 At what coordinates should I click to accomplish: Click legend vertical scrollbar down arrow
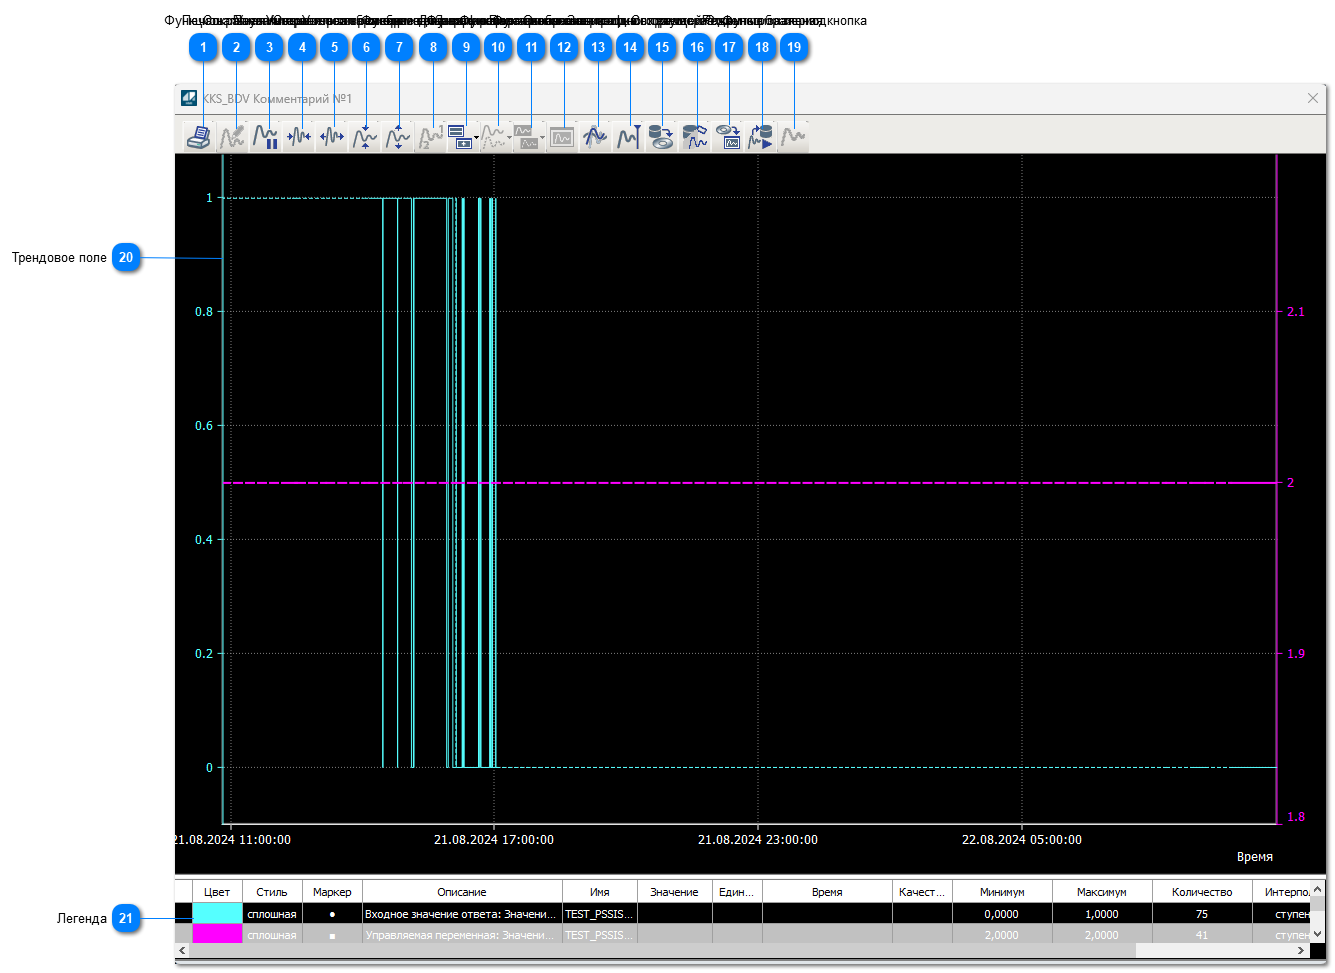1318,935
